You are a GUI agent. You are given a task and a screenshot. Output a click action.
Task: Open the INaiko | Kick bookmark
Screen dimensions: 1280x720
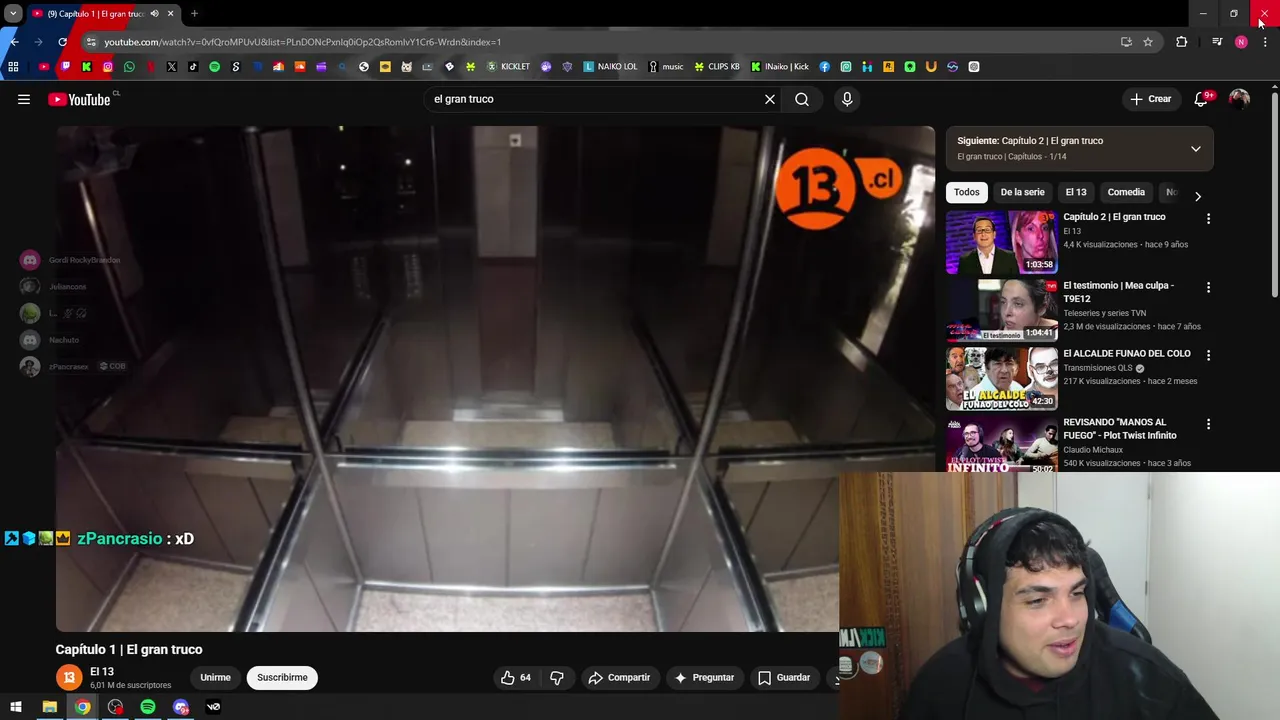tap(780, 67)
